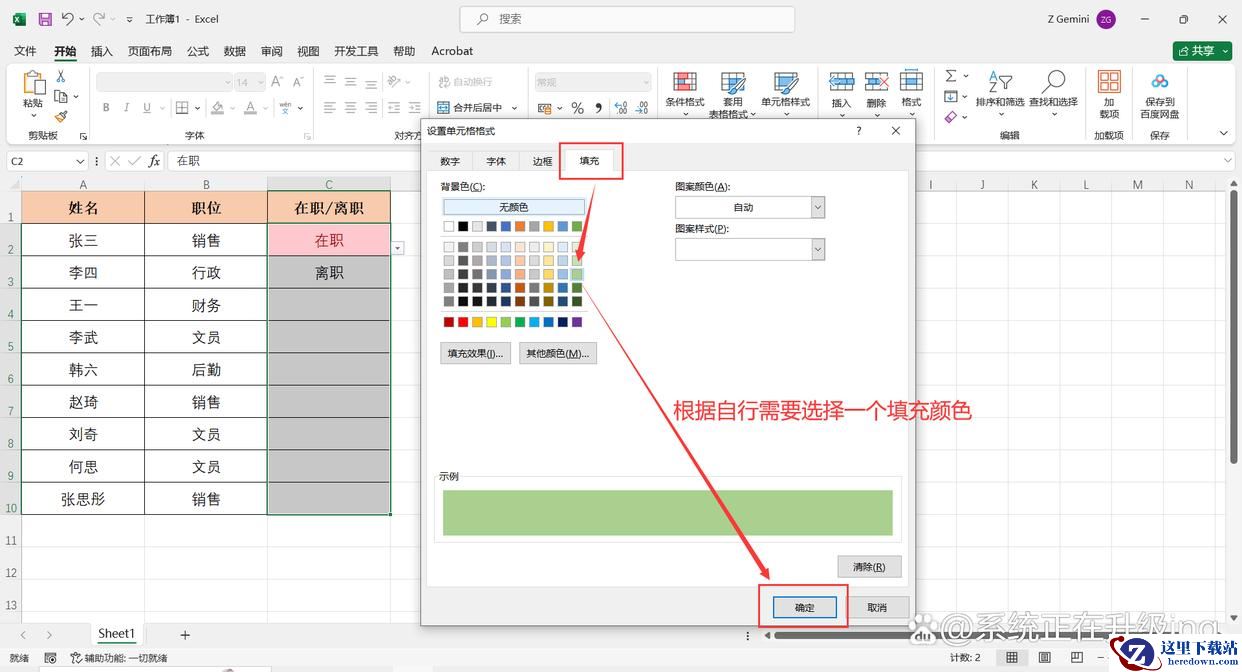The height and width of the screenshot is (672, 1242).
Task: Click the Fill Effects (填充效果) button
Action: click(475, 353)
